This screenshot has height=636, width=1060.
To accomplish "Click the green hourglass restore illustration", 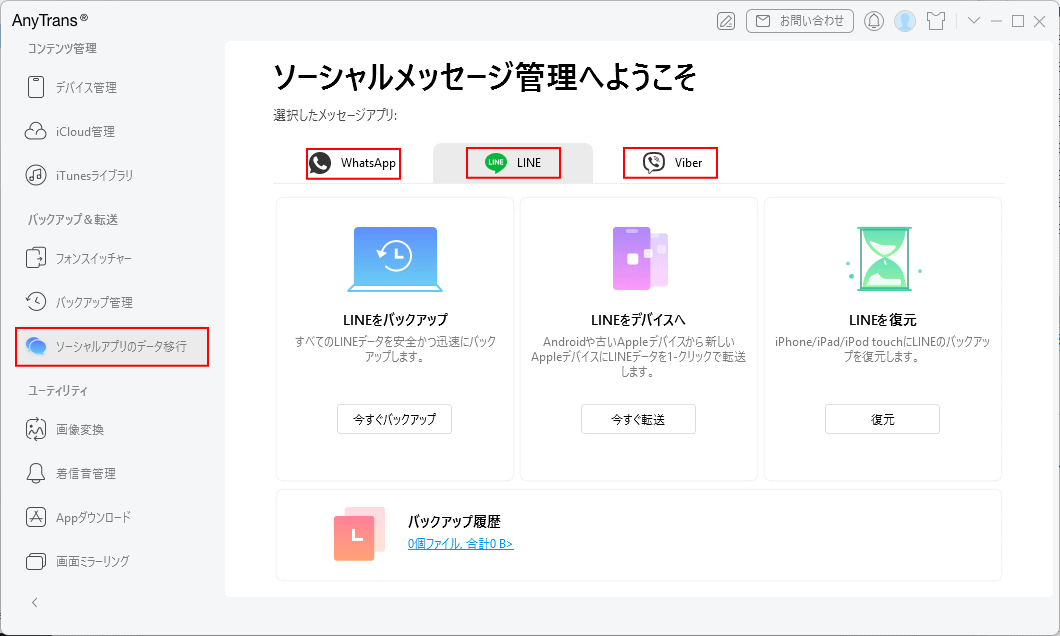I will (x=884, y=259).
